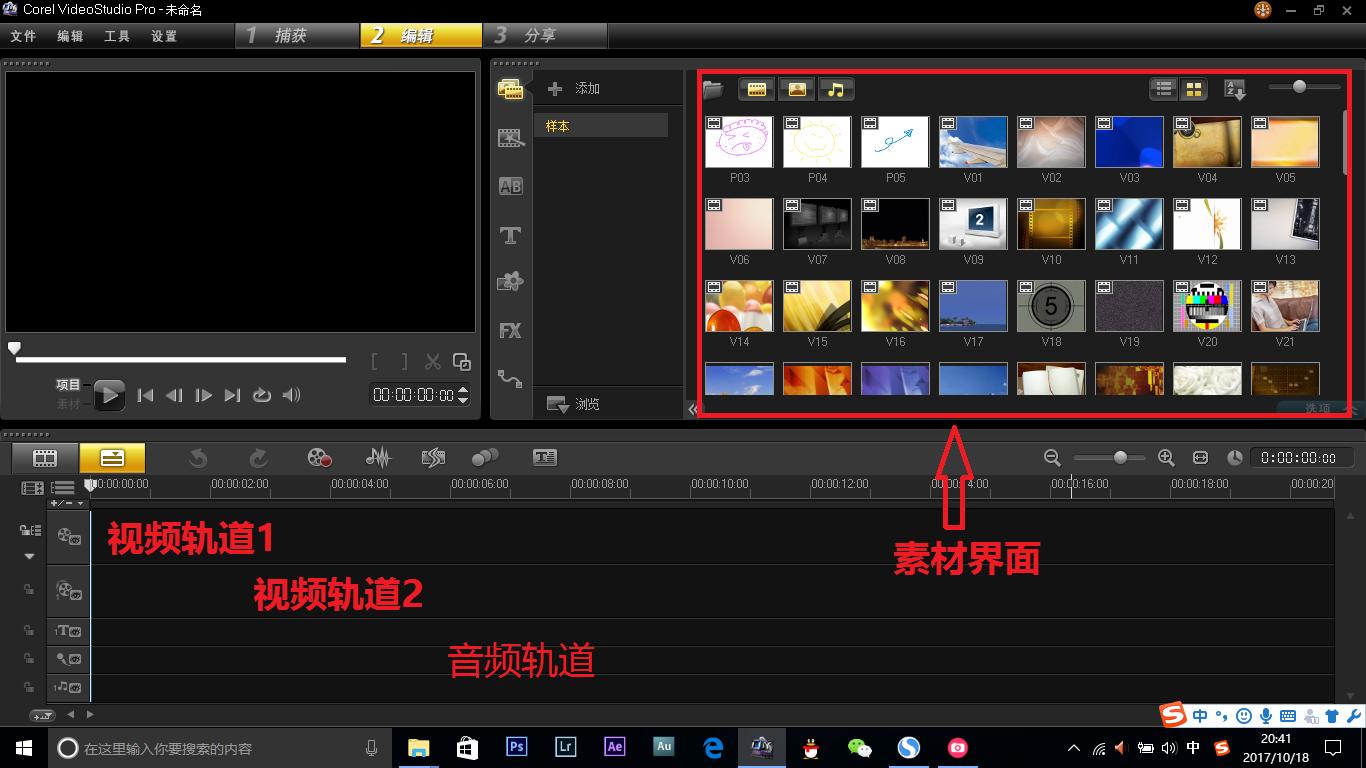Open the 工具 (Tools) menu

point(118,35)
